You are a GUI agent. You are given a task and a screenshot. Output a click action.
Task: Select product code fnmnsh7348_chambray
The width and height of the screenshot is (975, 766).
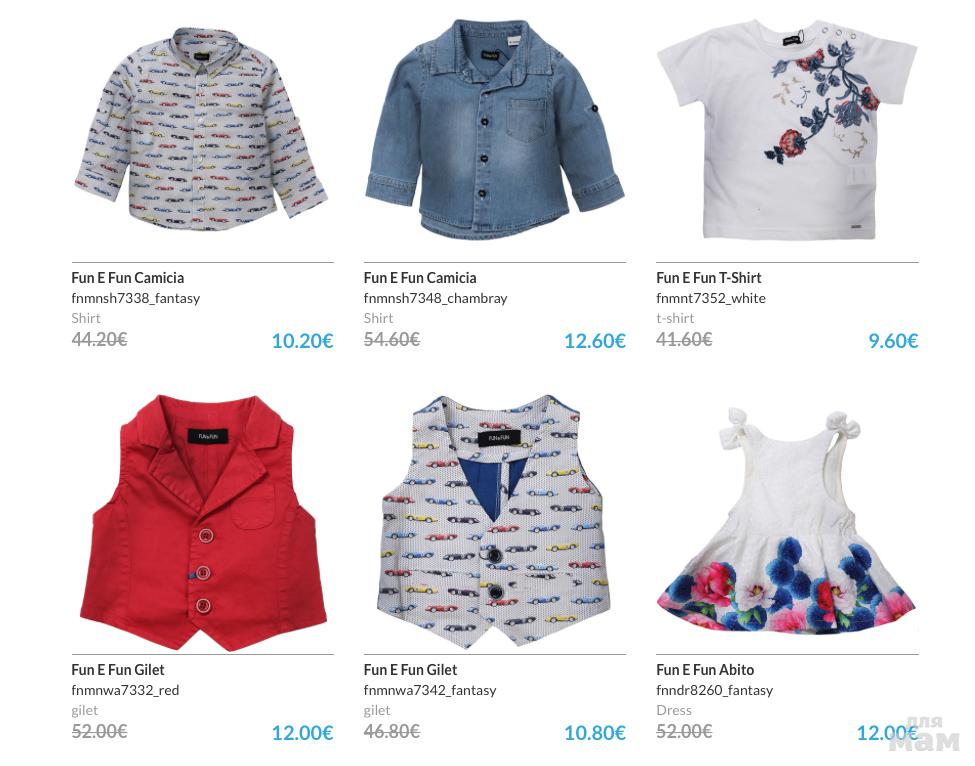(435, 298)
